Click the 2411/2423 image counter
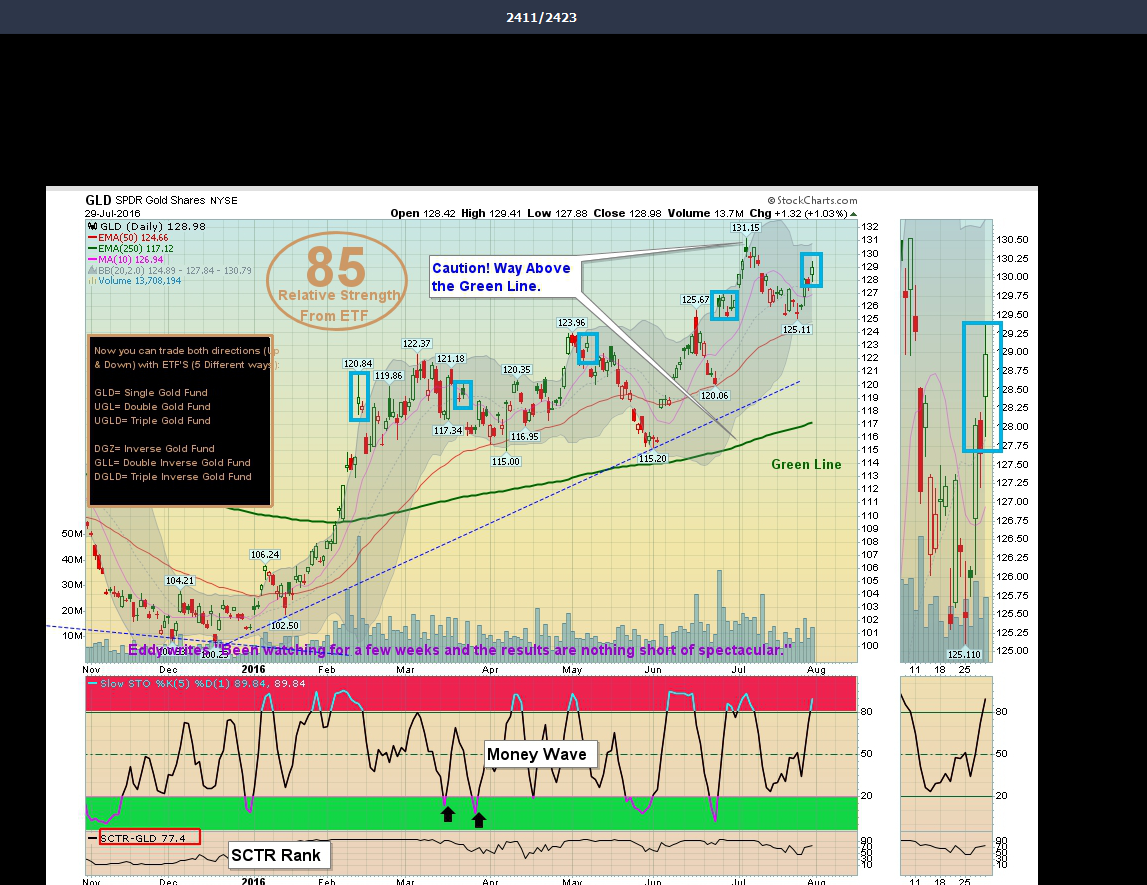Image resolution: width=1147 pixels, height=885 pixels. [x=541, y=18]
